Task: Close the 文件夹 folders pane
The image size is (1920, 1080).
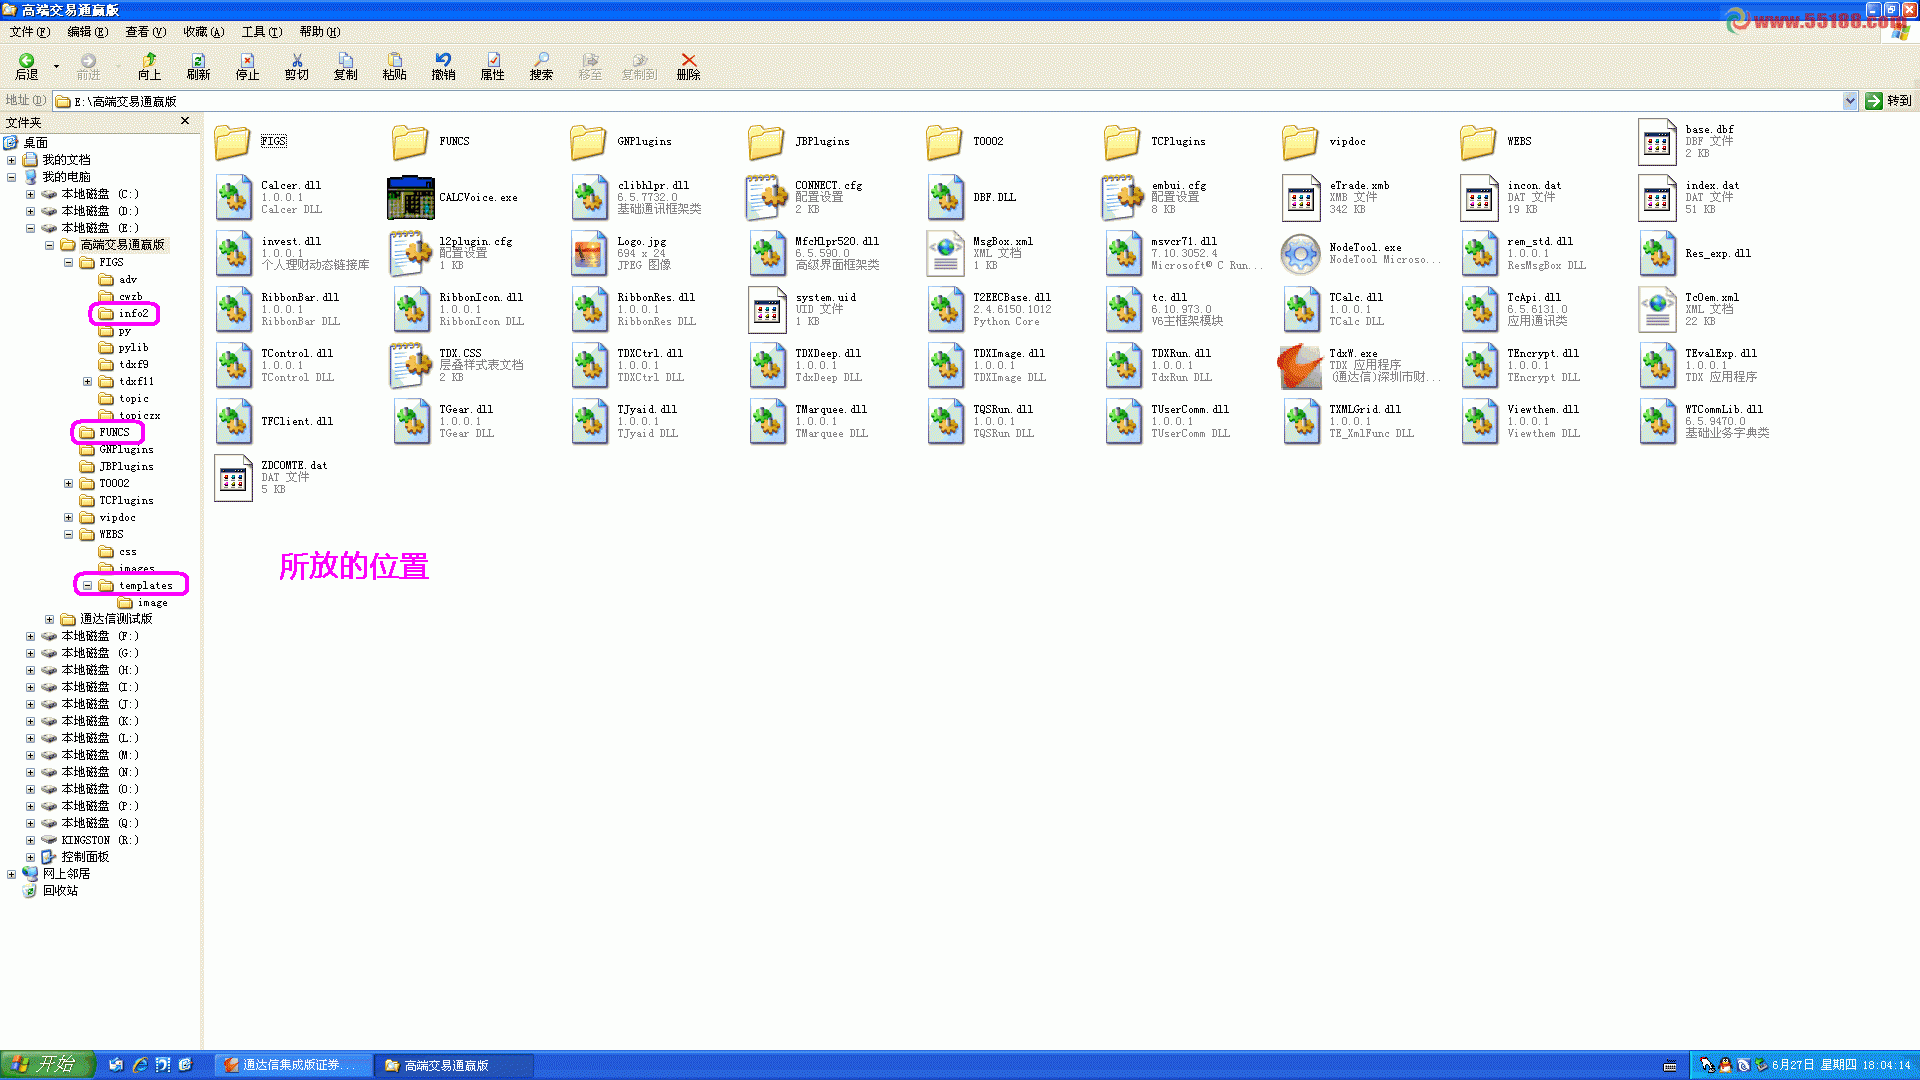Action: [x=185, y=121]
